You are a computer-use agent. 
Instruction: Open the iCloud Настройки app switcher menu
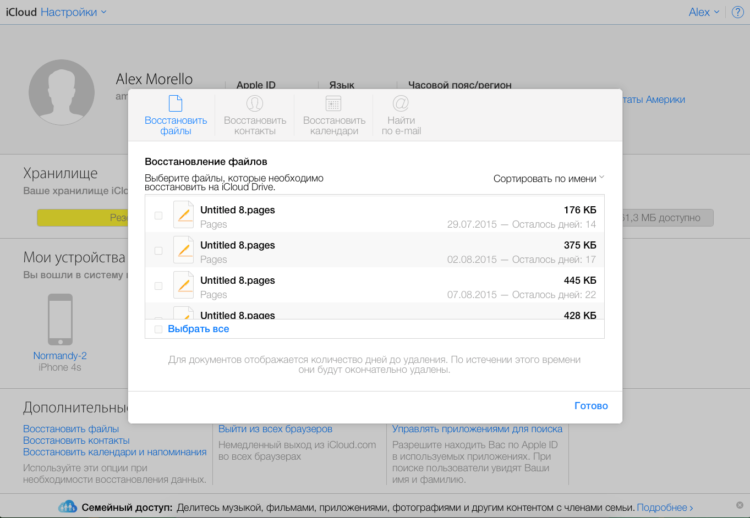73,12
